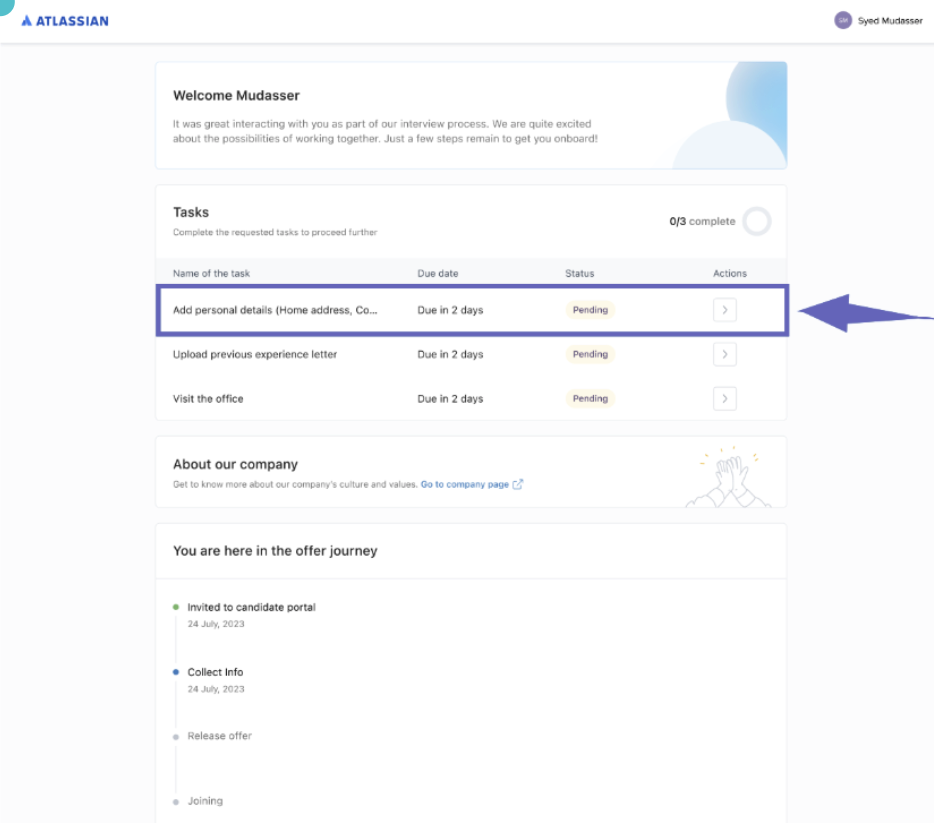Click Pending status of Visit the office
Screen dimensions: 934x823
590,398
